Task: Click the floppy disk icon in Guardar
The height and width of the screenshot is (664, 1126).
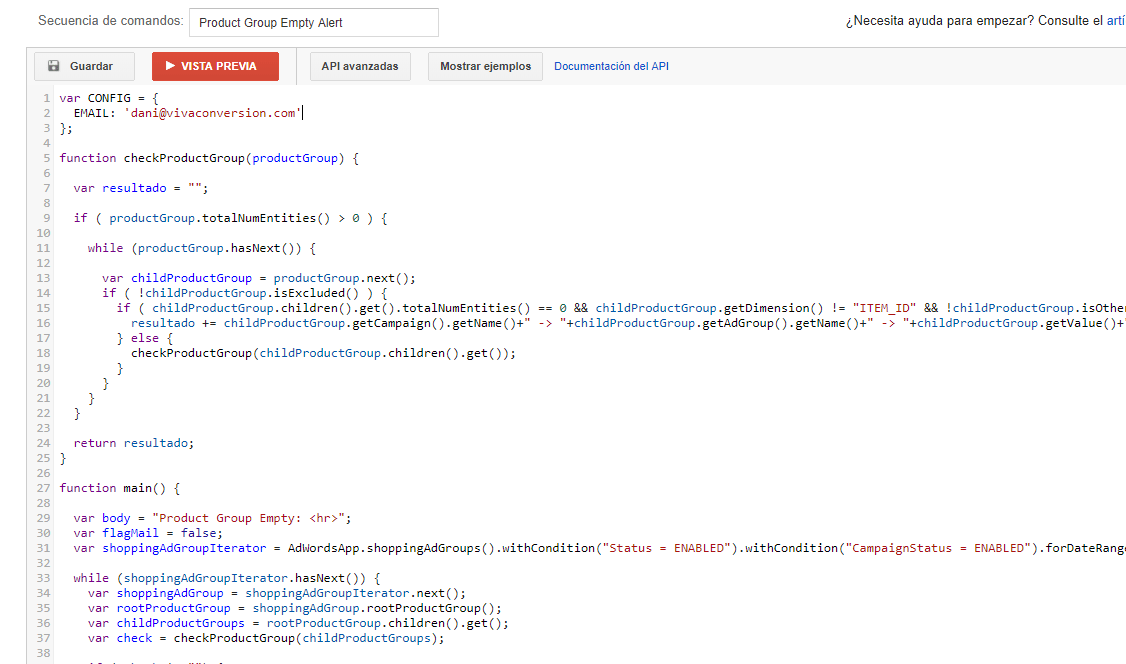Action: (x=54, y=66)
